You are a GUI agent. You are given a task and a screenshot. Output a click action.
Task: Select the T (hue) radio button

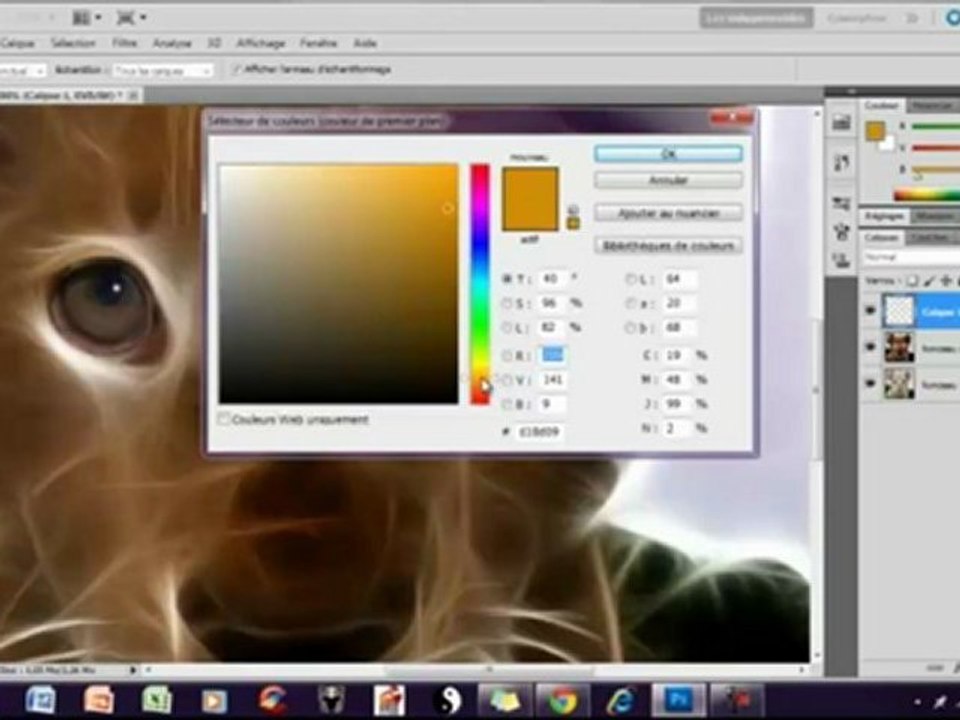[507, 279]
